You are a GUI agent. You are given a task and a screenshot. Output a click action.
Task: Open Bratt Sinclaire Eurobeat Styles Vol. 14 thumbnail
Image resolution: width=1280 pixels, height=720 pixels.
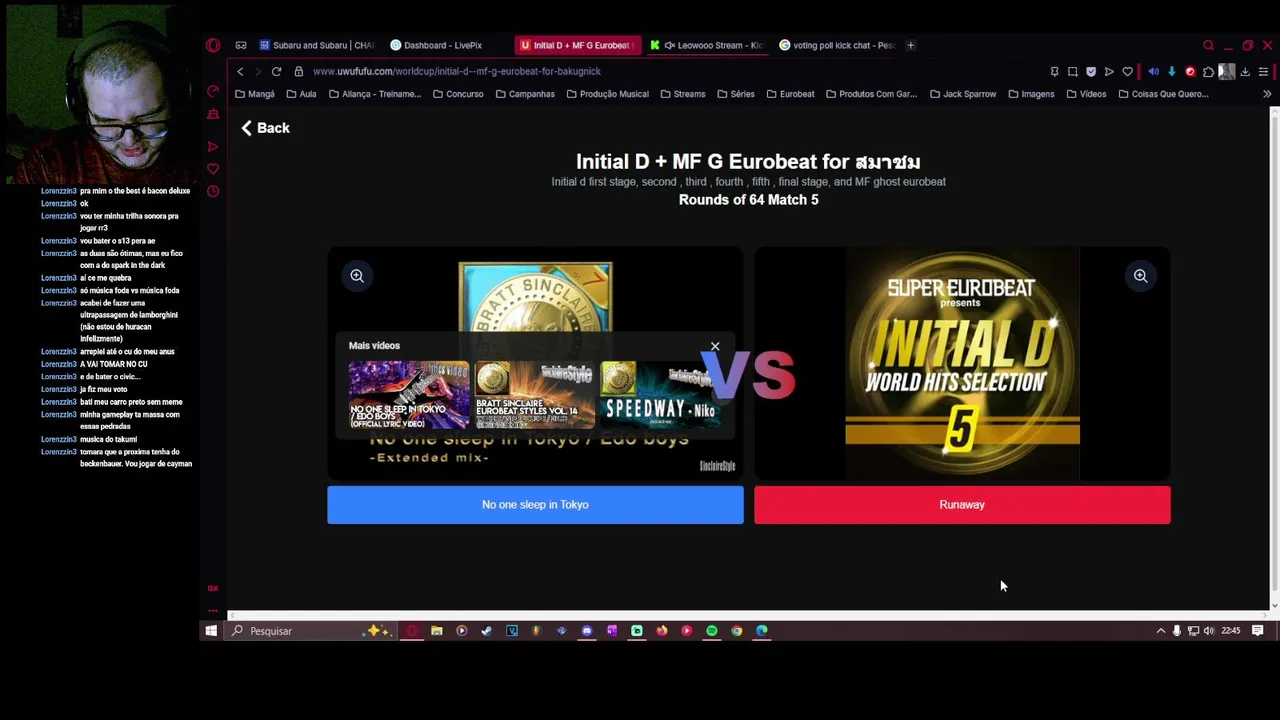(535, 395)
